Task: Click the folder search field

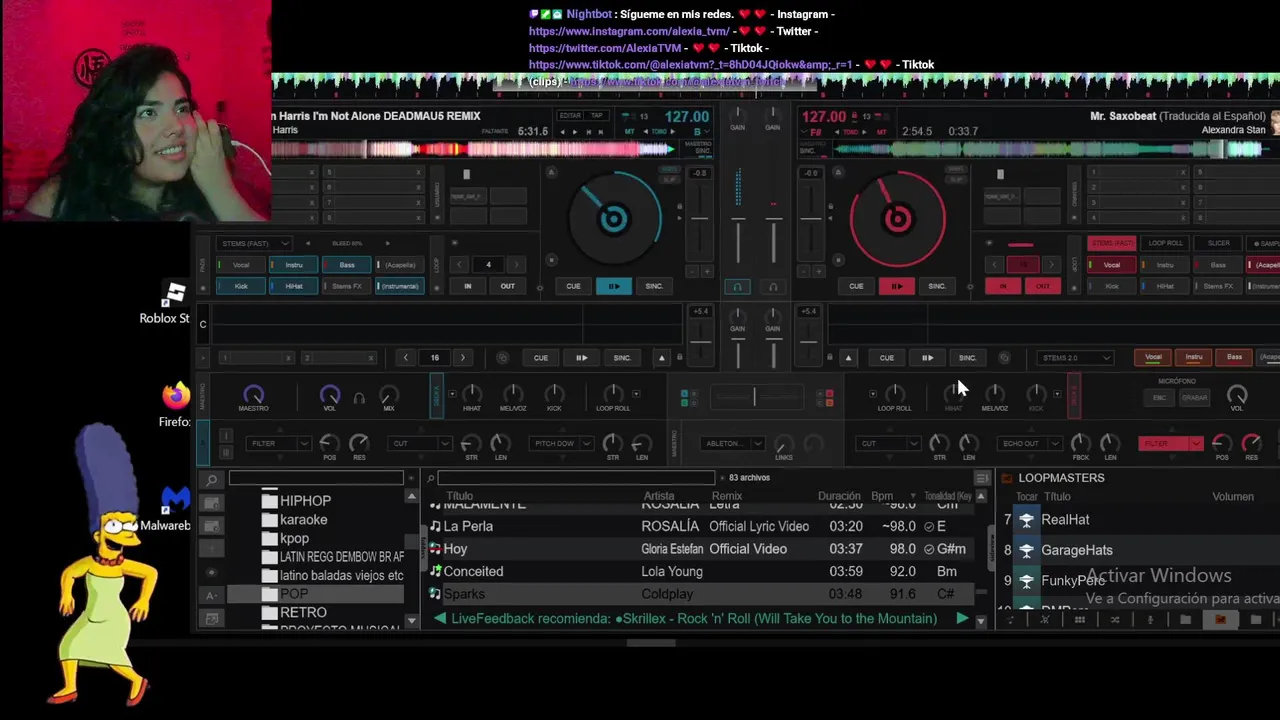Action: coord(316,478)
